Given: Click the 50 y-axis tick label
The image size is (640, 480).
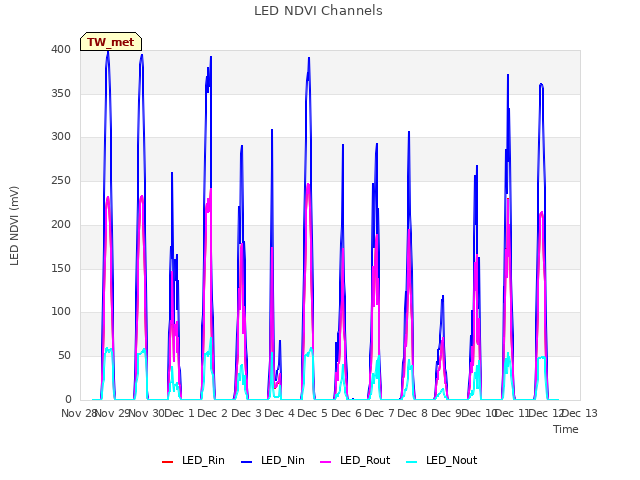Looking at the screenshot, I should [x=64, y=356].
